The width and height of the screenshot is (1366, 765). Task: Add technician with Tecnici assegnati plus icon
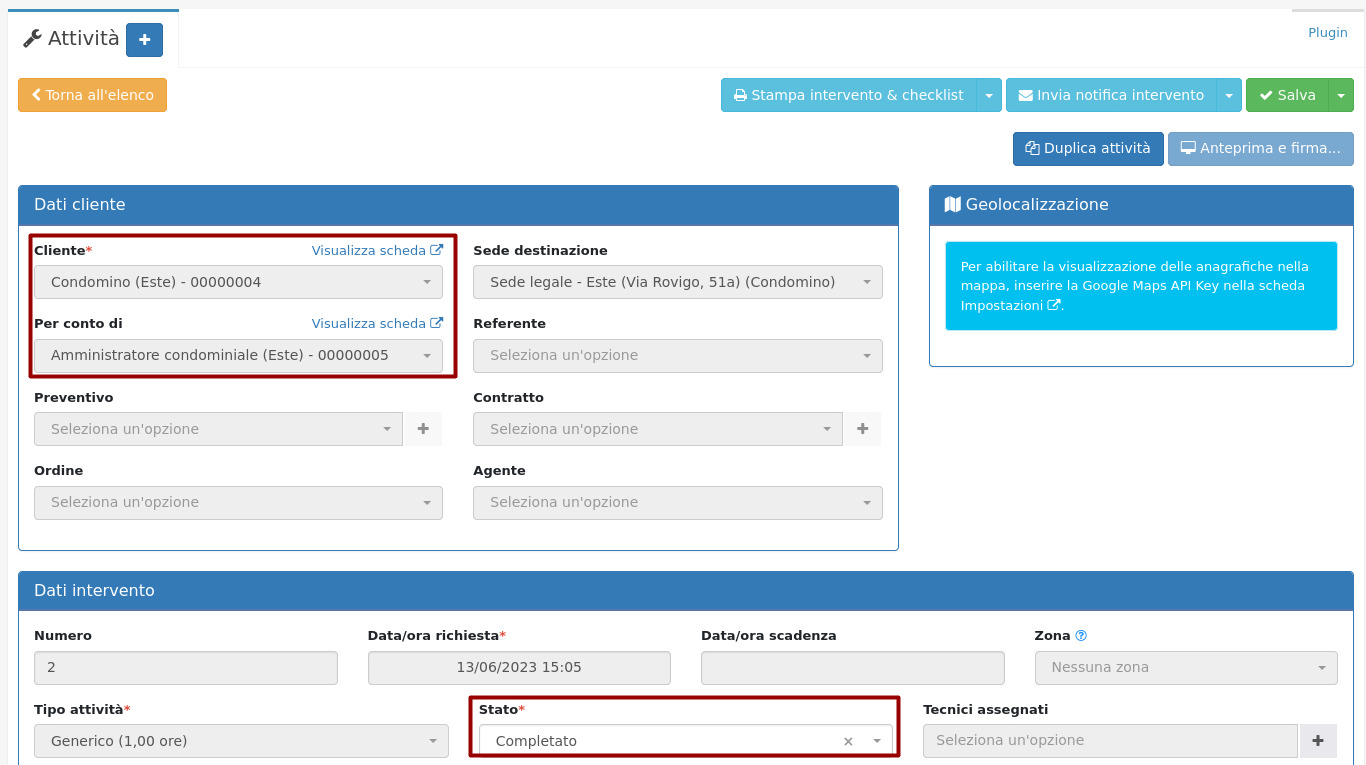1317,741
